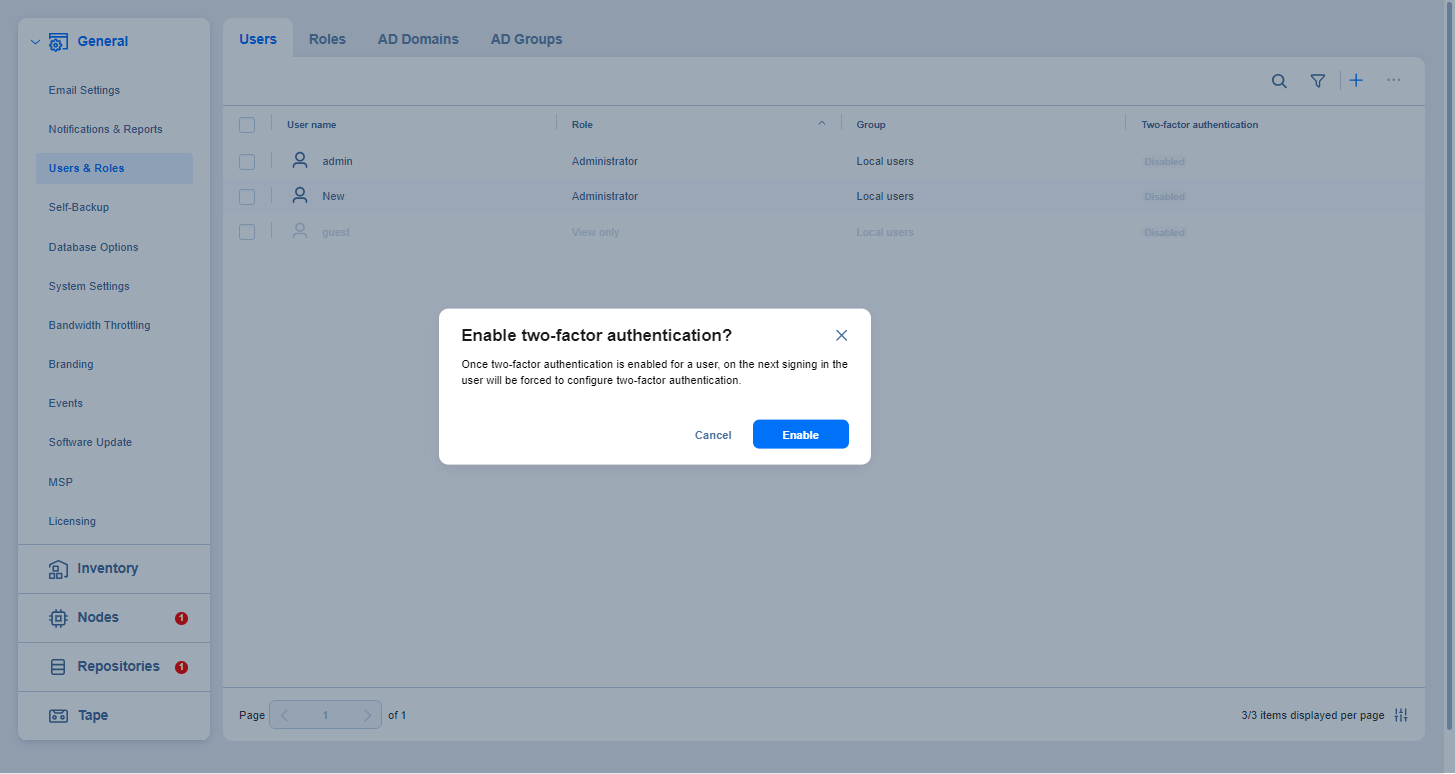The width and height of the screenshot is (1455, 774).
Task: Open the three-dot more options menu
Action: click(1393, 80)
